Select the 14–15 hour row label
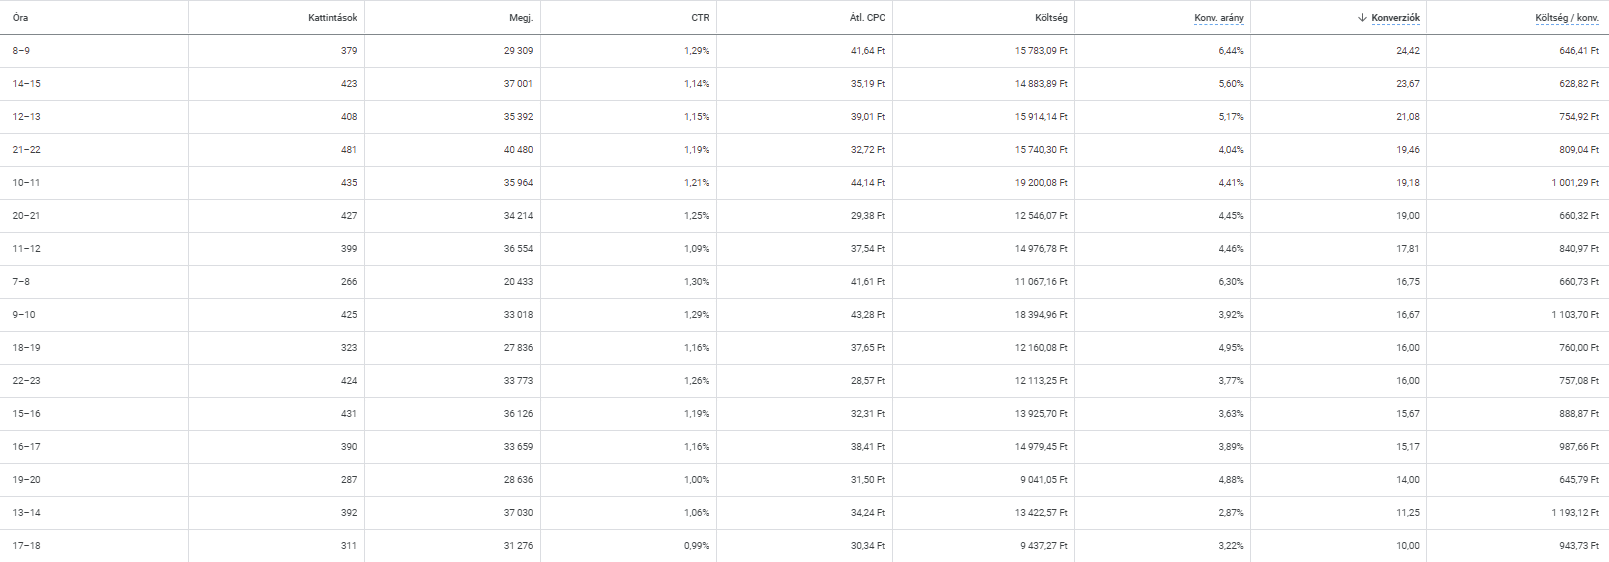This screenshot has width=1609, height=562. coord(27,84)
